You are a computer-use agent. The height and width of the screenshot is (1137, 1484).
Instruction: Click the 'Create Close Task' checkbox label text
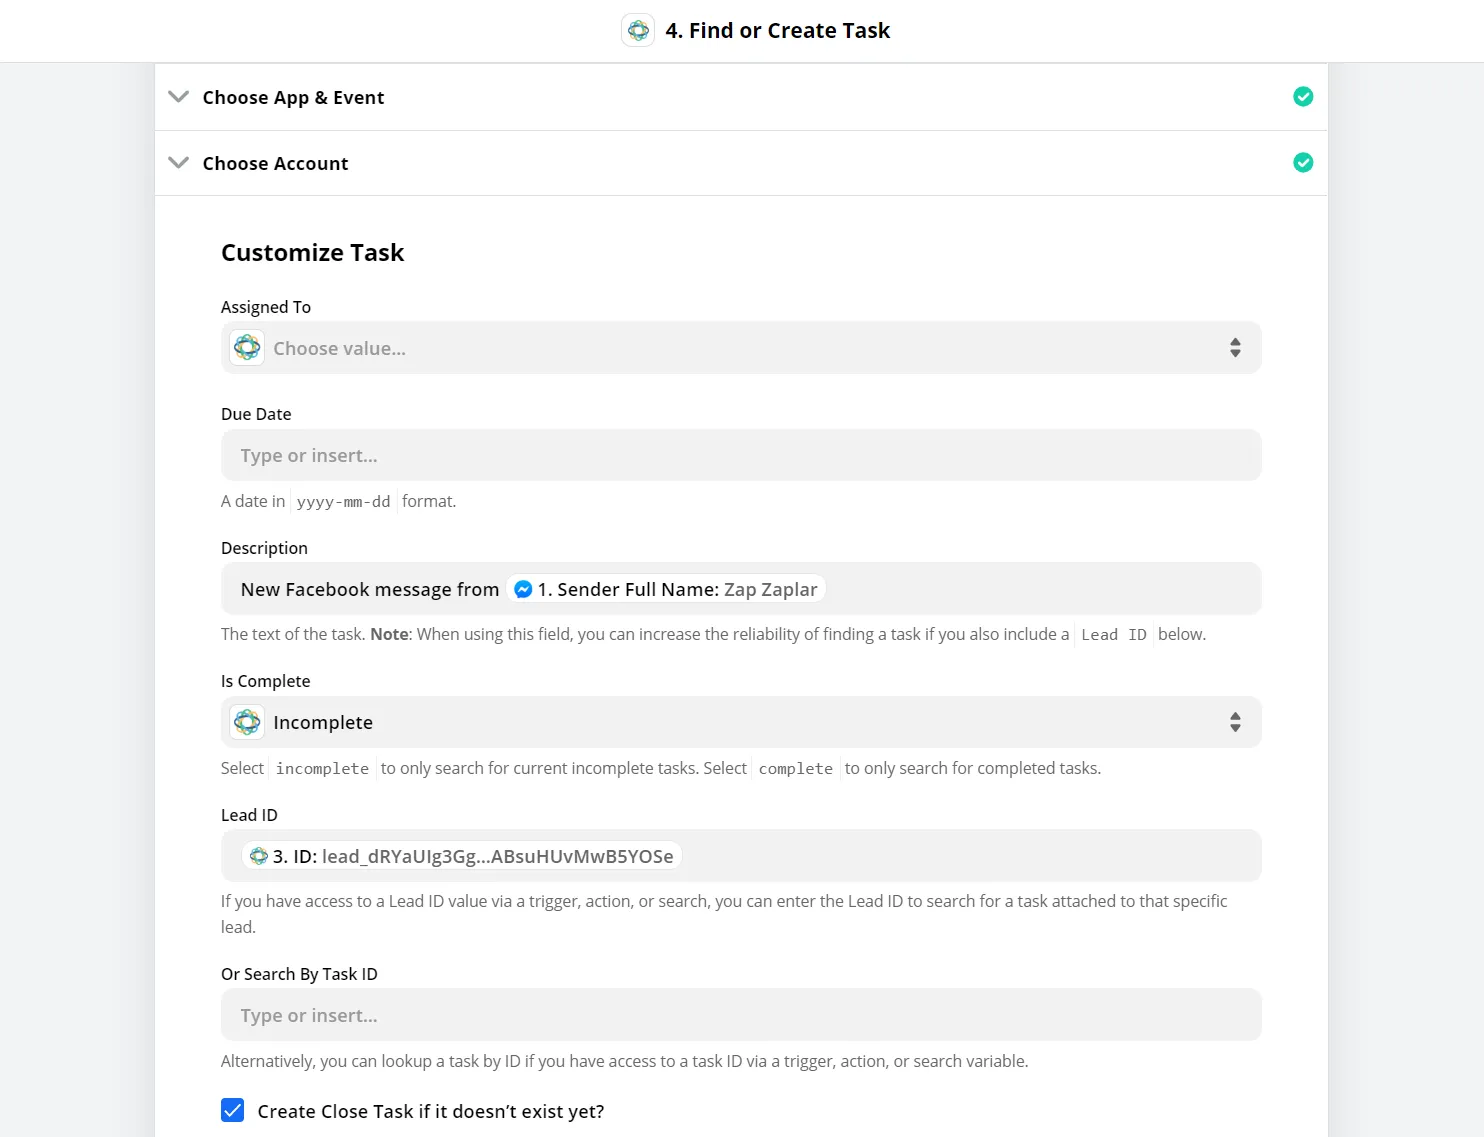430,1111
